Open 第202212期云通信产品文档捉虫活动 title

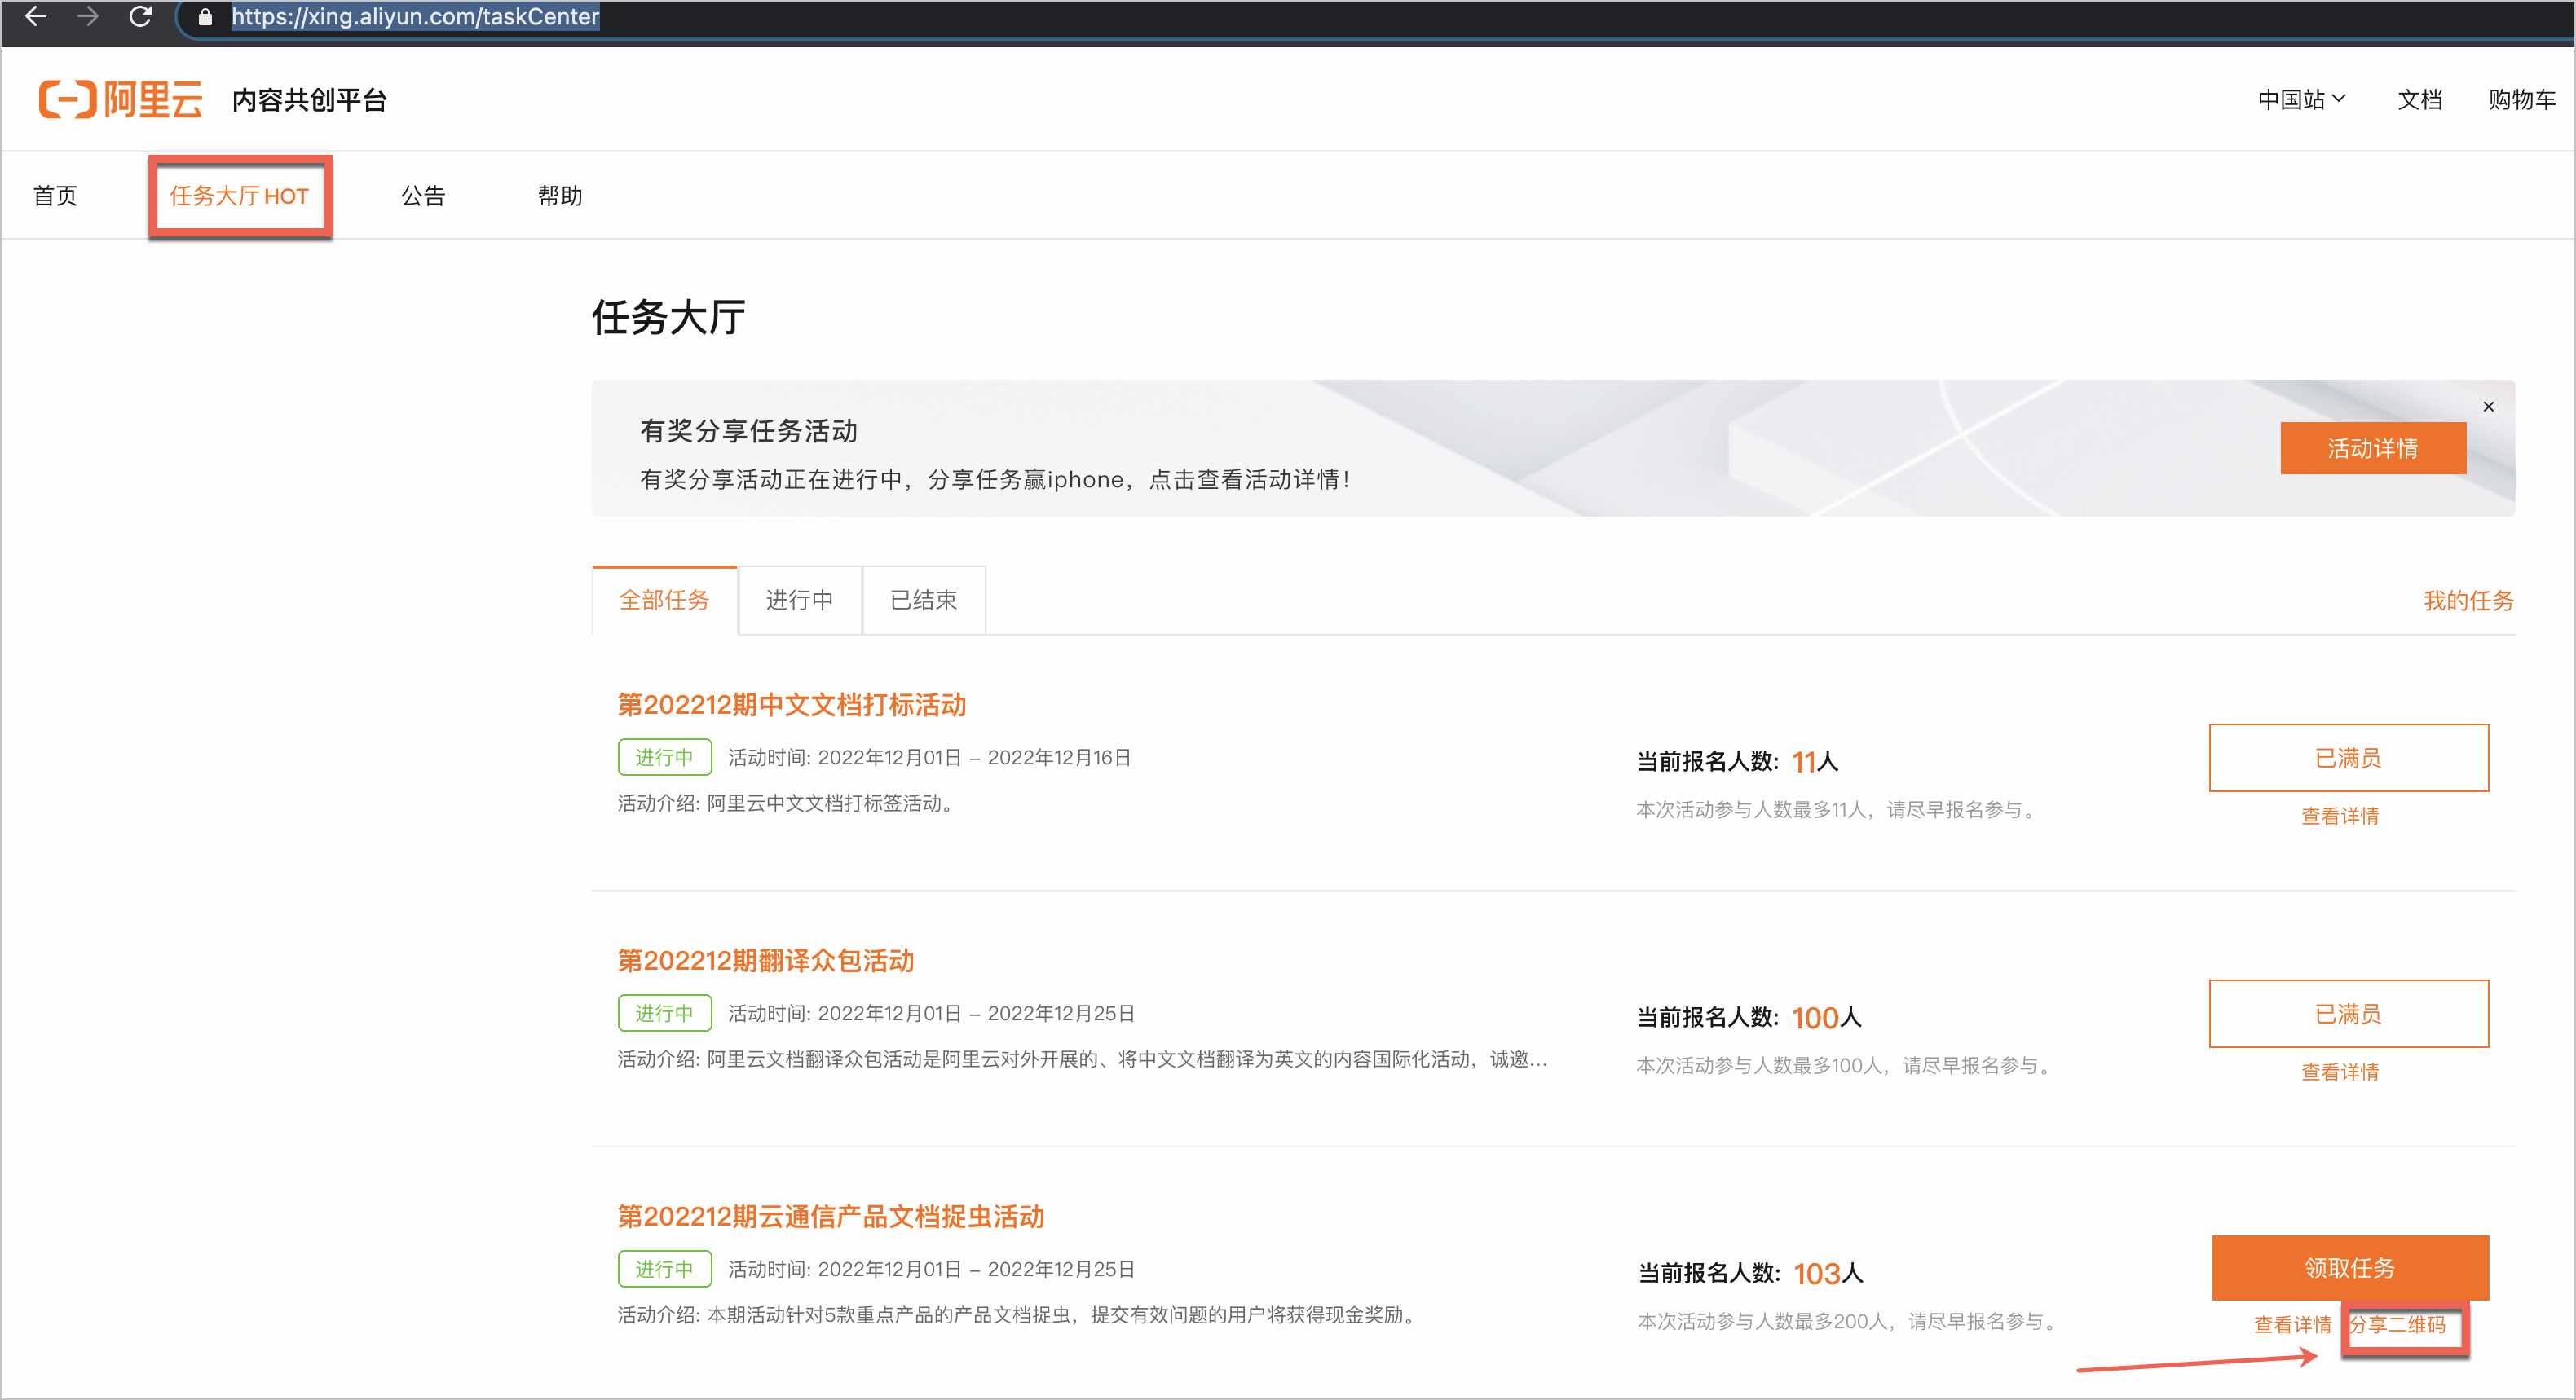(x=830, y=1216)
